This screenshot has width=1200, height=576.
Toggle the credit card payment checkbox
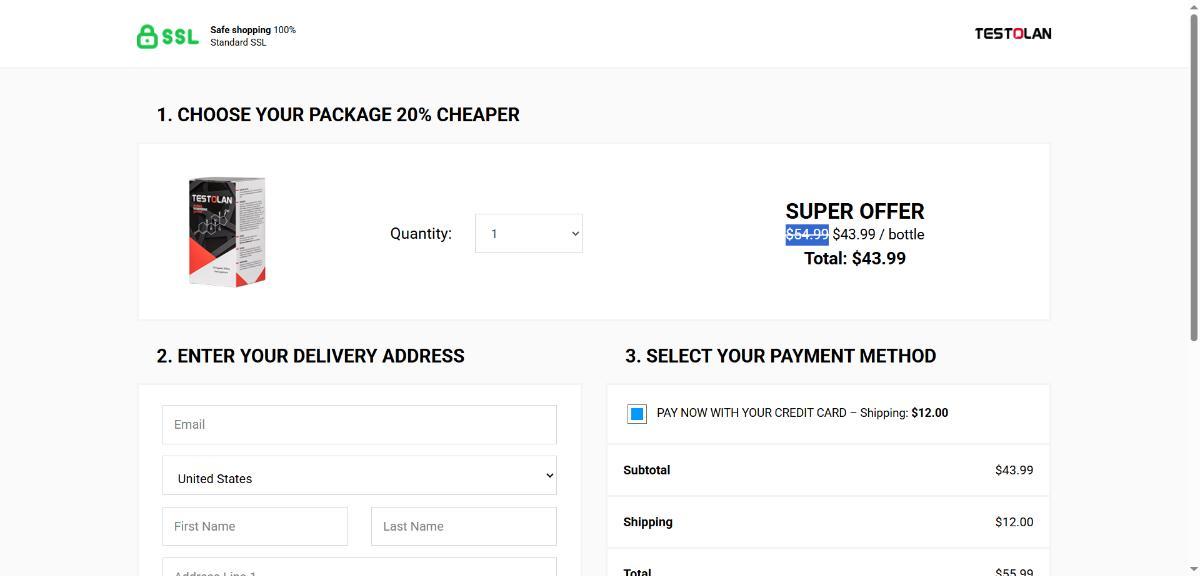pos(637,413)
